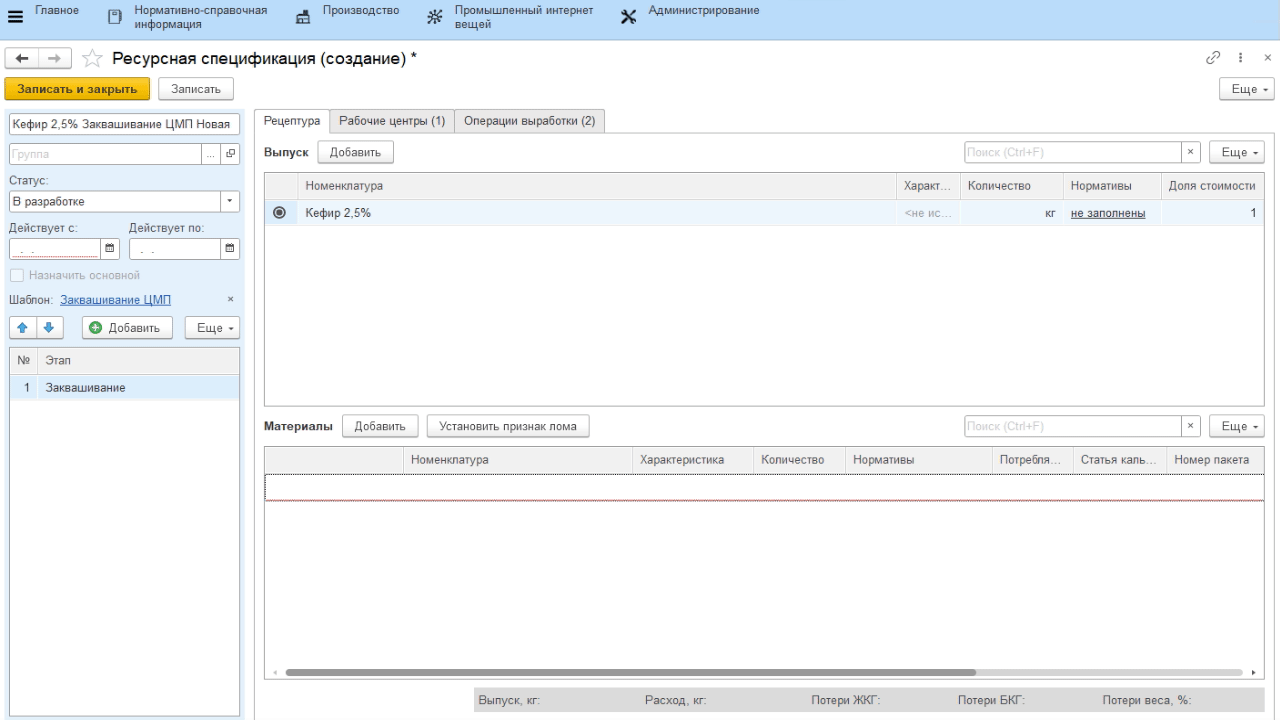
Task: Clear the Шаблон template link
Action: (230, 300)
